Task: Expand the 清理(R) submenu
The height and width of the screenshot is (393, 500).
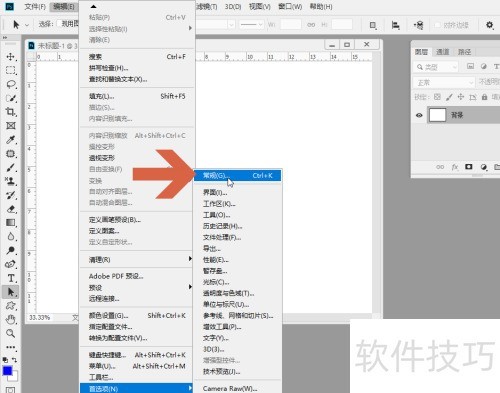Action: tap(137, 259)
